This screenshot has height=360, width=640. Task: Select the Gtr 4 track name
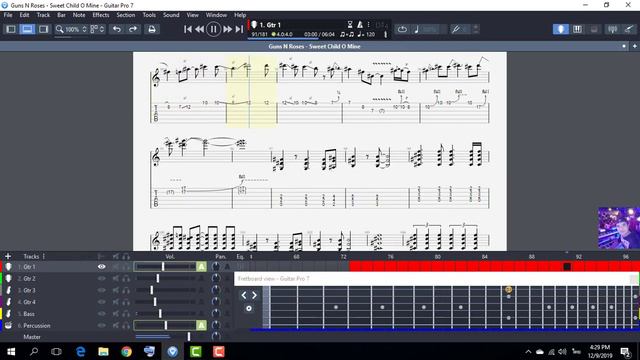tap(29, 302)
